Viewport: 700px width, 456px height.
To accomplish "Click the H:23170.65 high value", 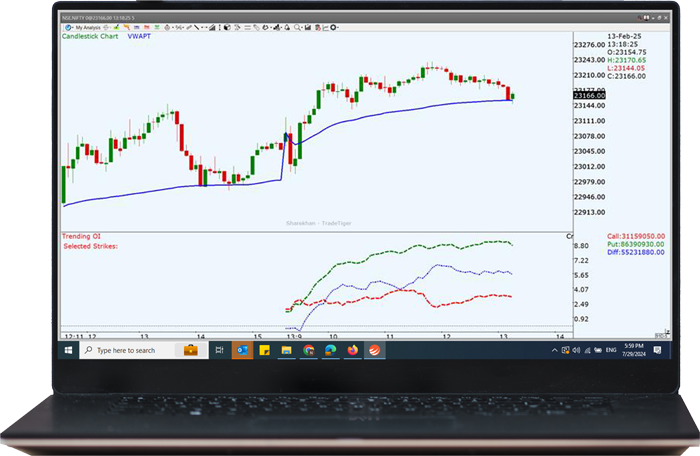I will [x=626, y=60].
